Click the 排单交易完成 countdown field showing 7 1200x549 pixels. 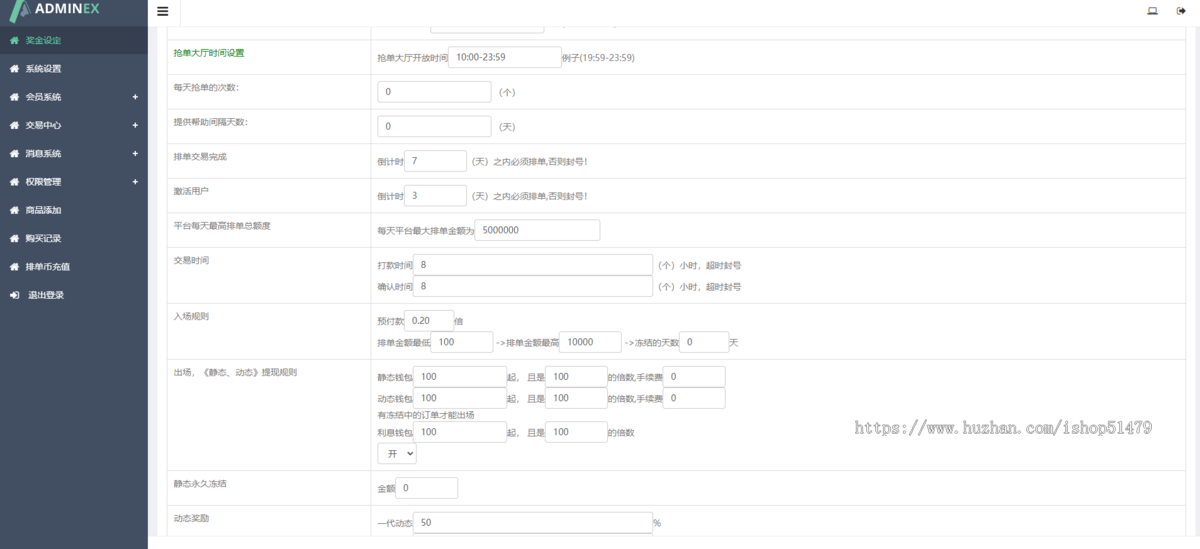point(435,161)
